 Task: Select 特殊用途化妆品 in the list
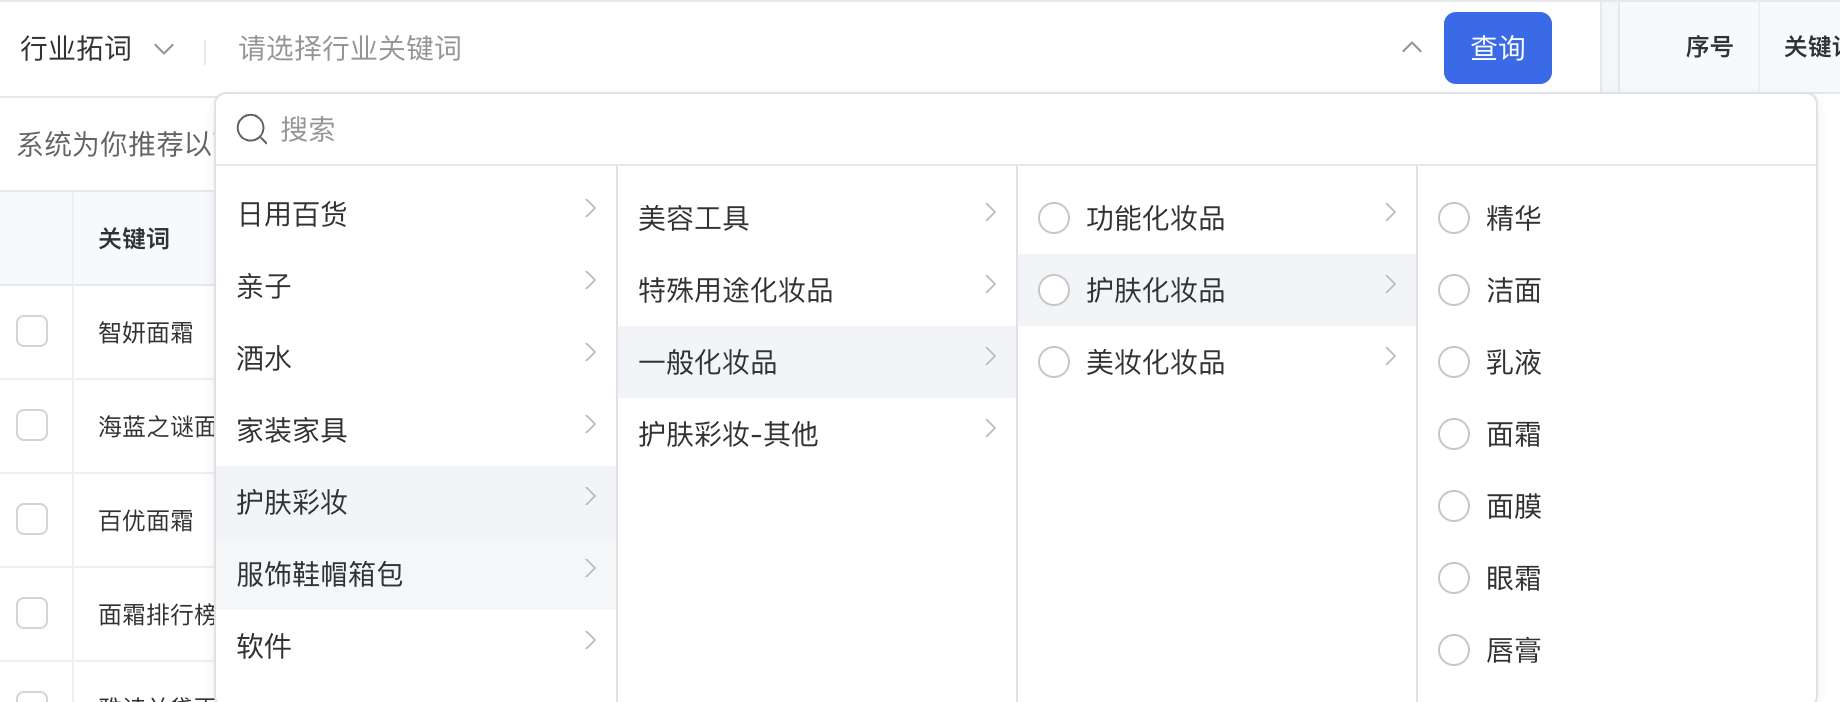click(736, 290)
